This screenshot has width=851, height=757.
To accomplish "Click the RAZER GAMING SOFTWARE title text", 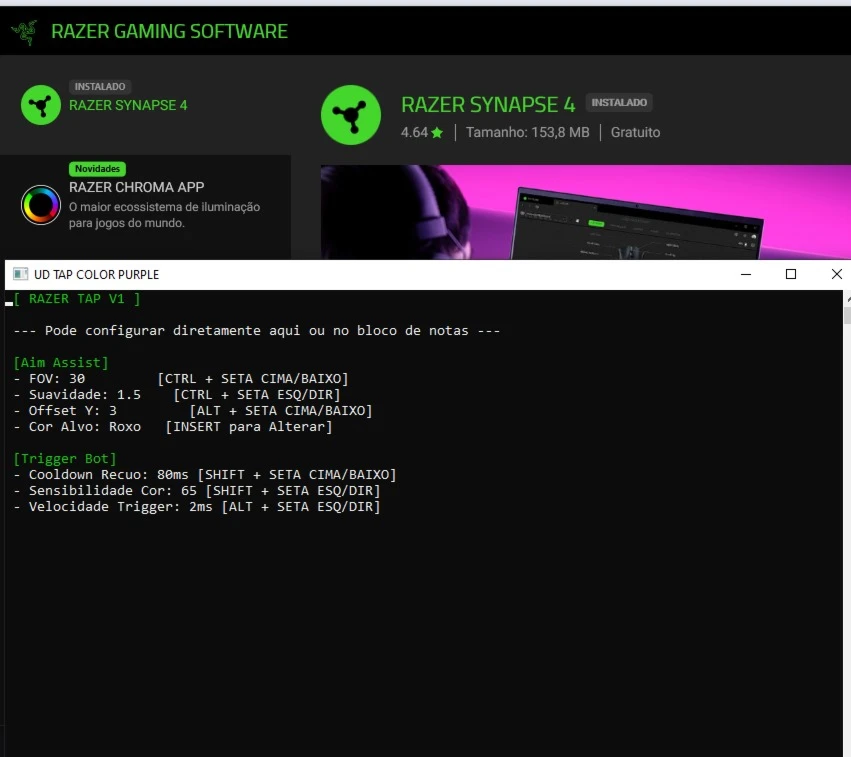I will click(x=169, y=31).
